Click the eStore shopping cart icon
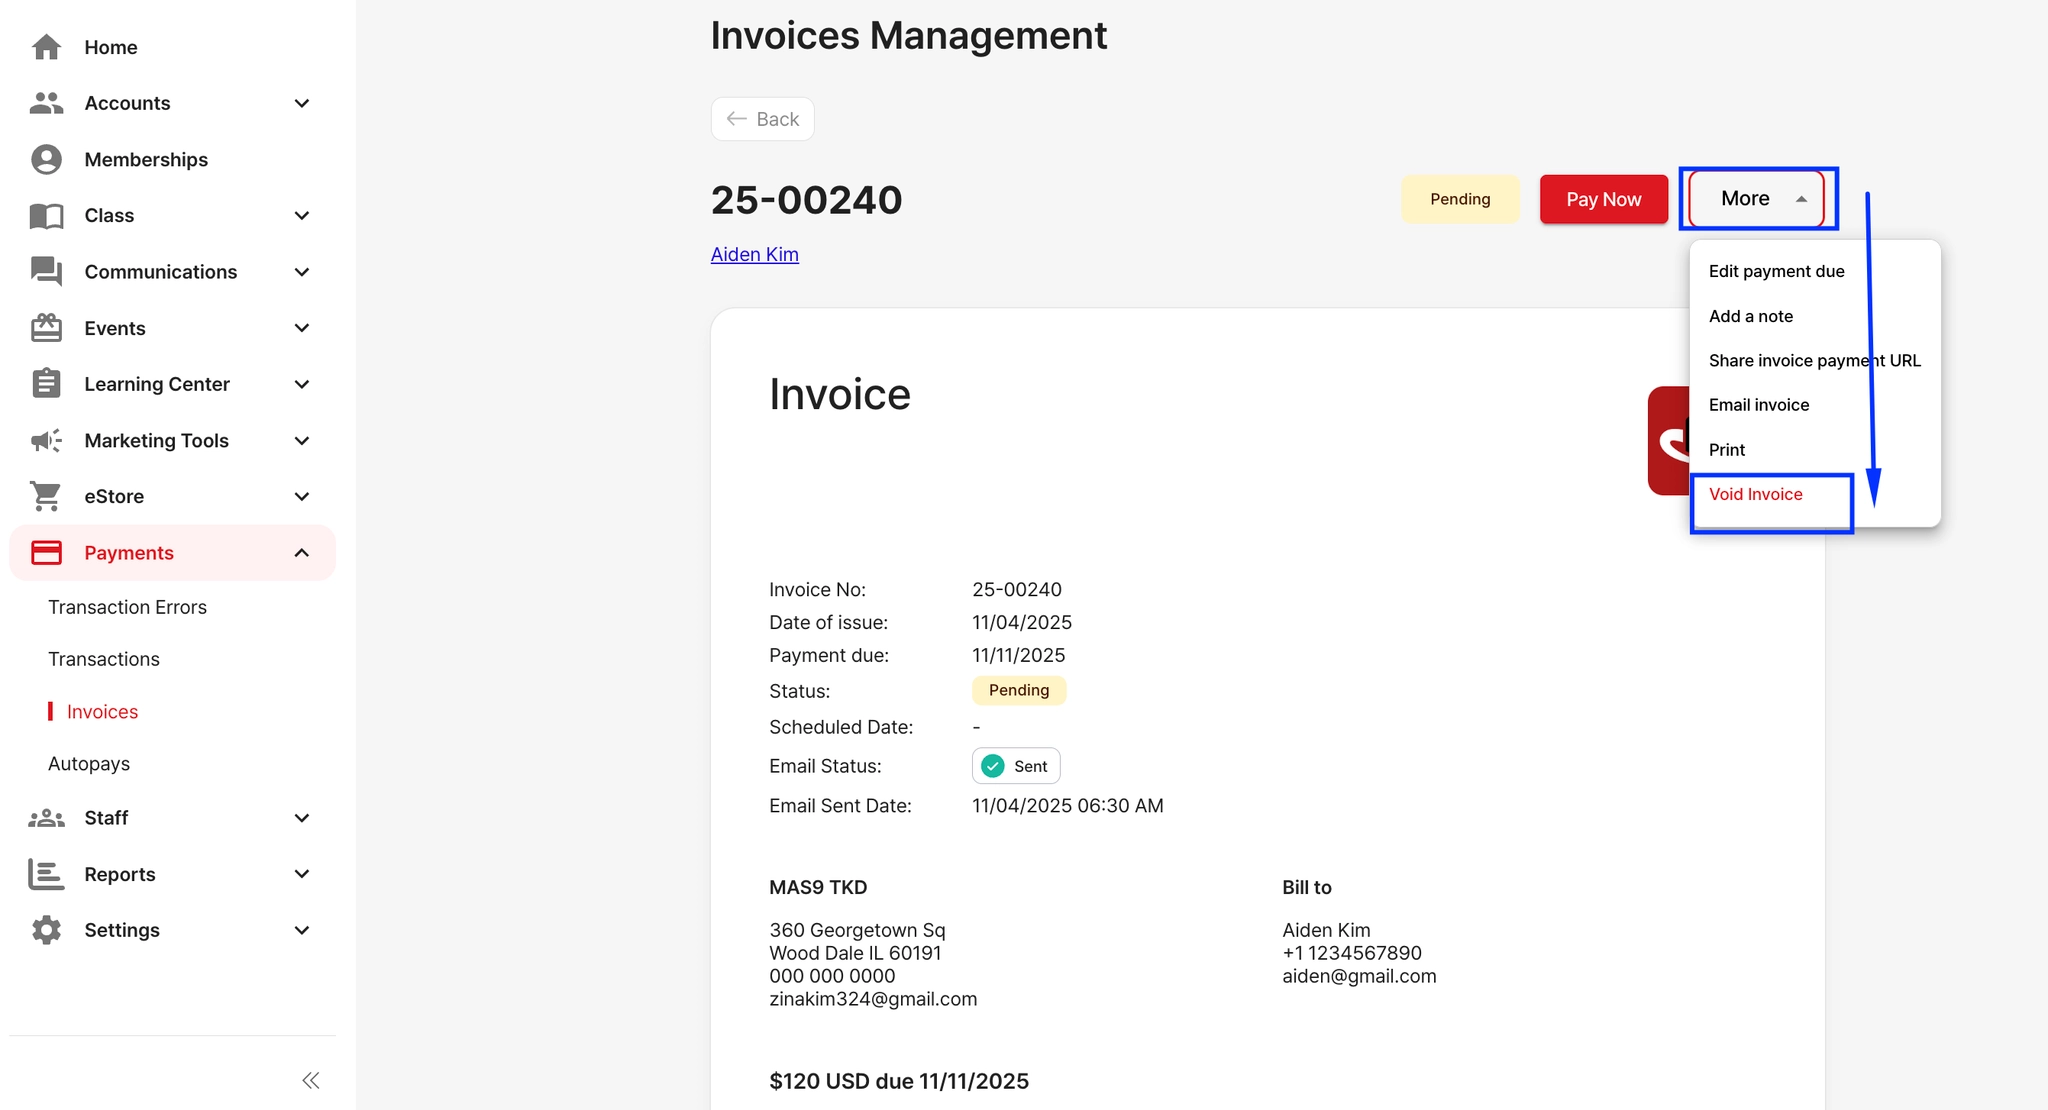 pyautogui.click(x=46, y=497)
